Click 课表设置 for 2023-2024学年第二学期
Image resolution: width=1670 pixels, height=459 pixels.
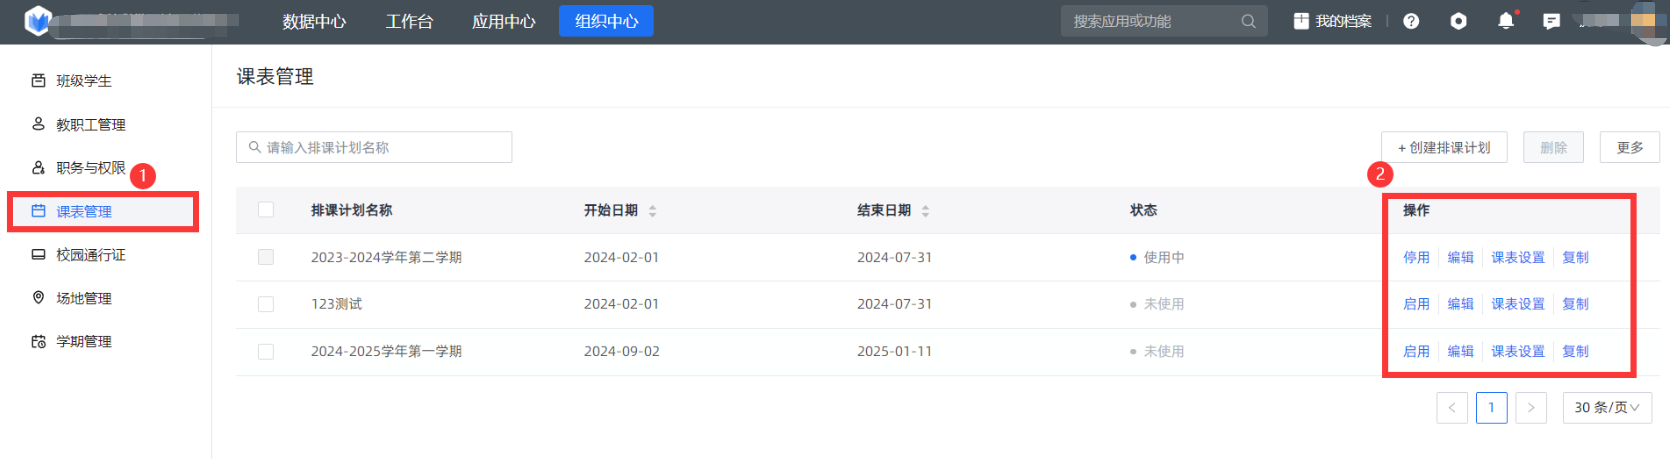(1518, 257)
